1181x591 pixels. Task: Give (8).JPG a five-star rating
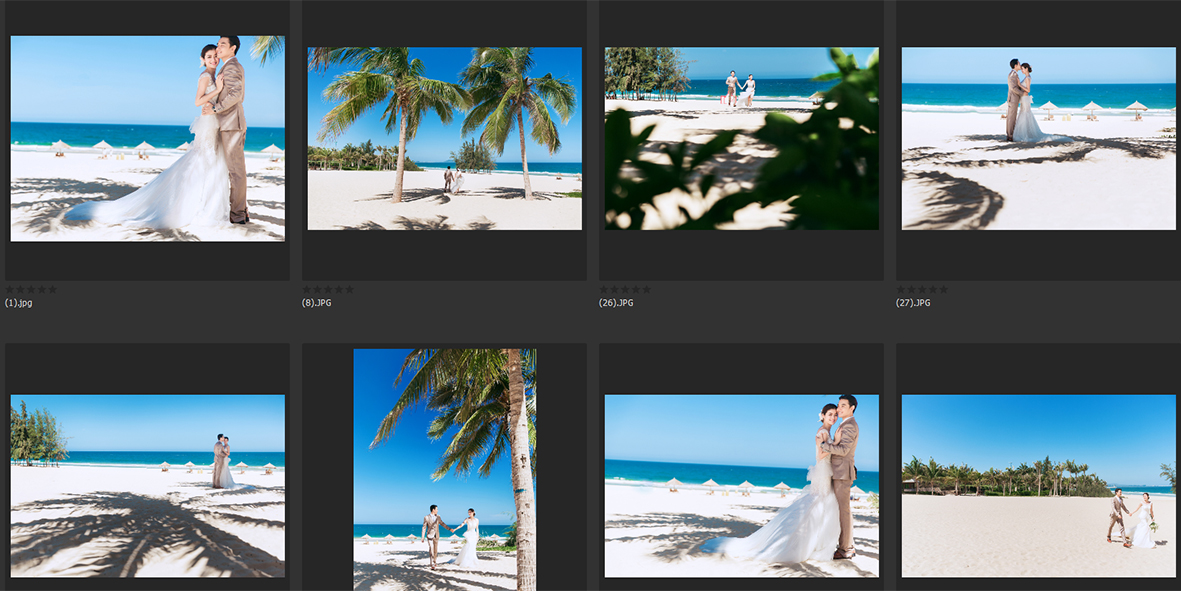[349, 289]
